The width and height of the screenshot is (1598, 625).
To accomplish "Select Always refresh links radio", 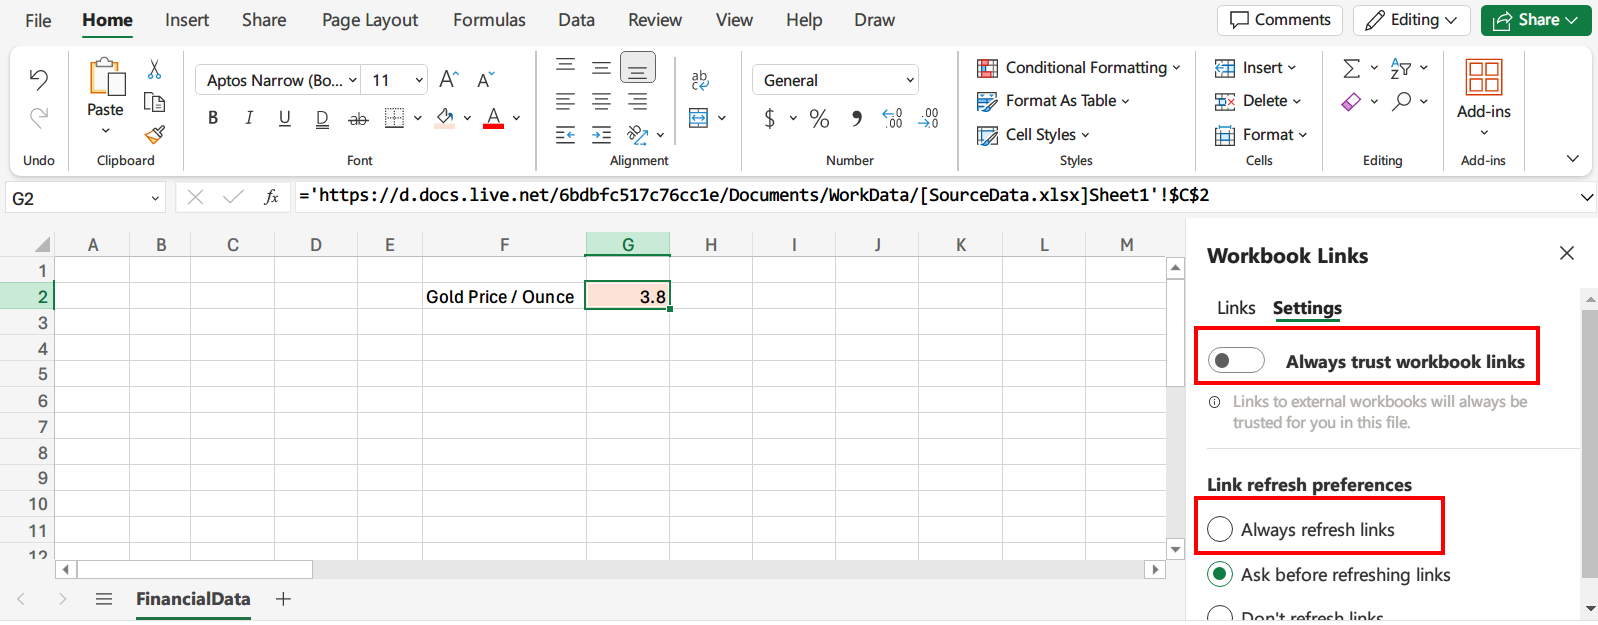I will point(1220,529).
